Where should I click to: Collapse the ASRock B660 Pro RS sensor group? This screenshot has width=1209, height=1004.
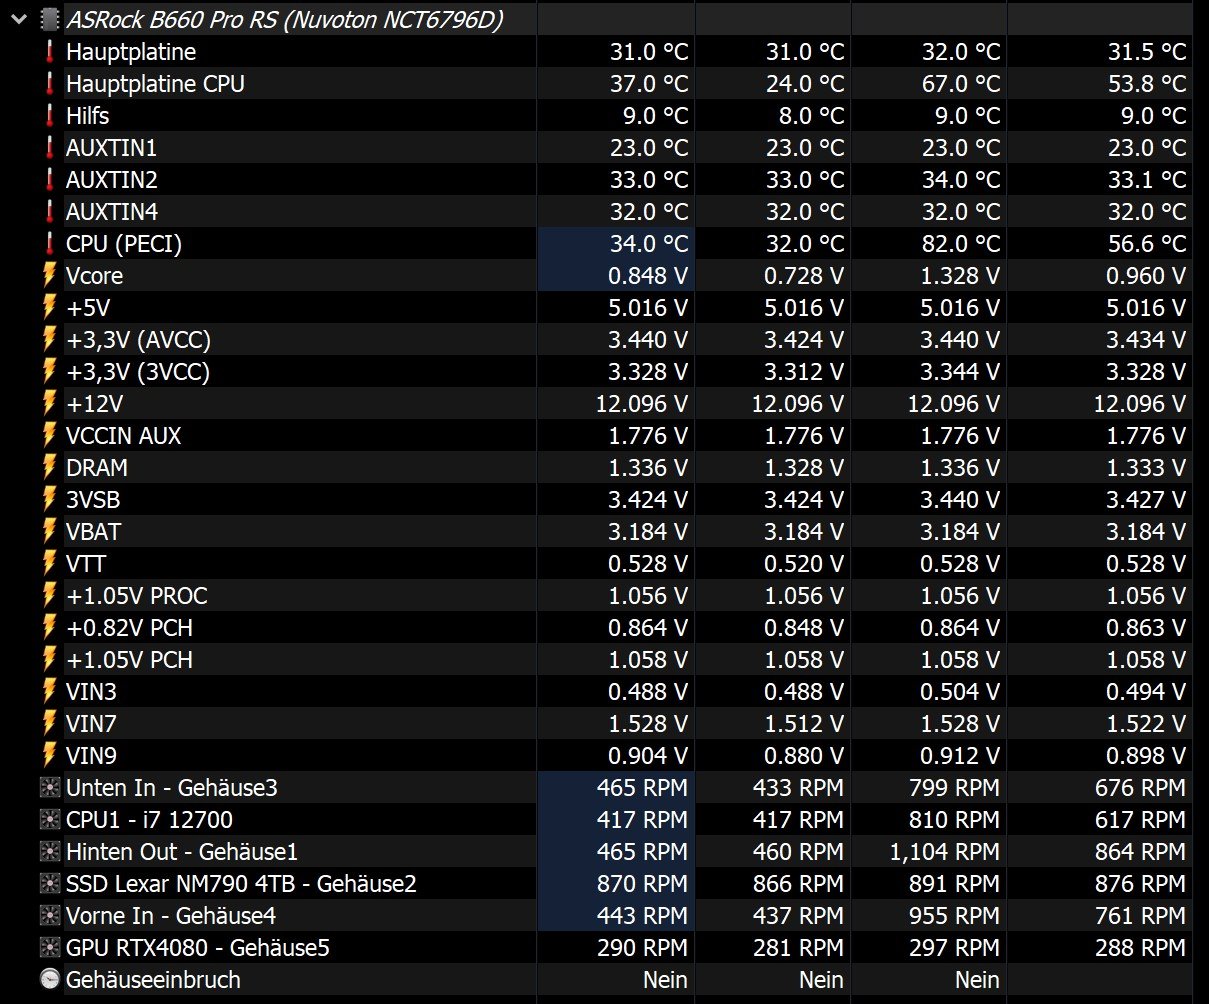pyautogui.click(x=16, y=19)
